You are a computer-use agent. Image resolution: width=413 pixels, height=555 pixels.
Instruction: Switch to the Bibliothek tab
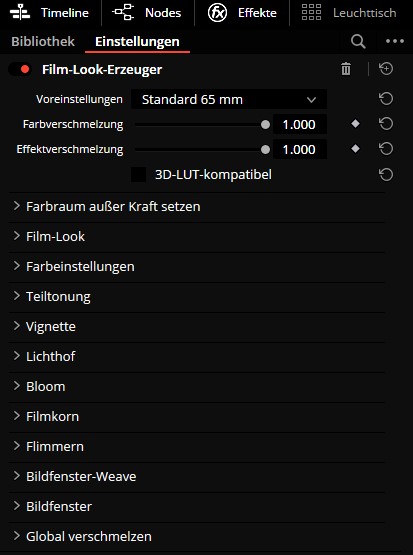point(43,41)
